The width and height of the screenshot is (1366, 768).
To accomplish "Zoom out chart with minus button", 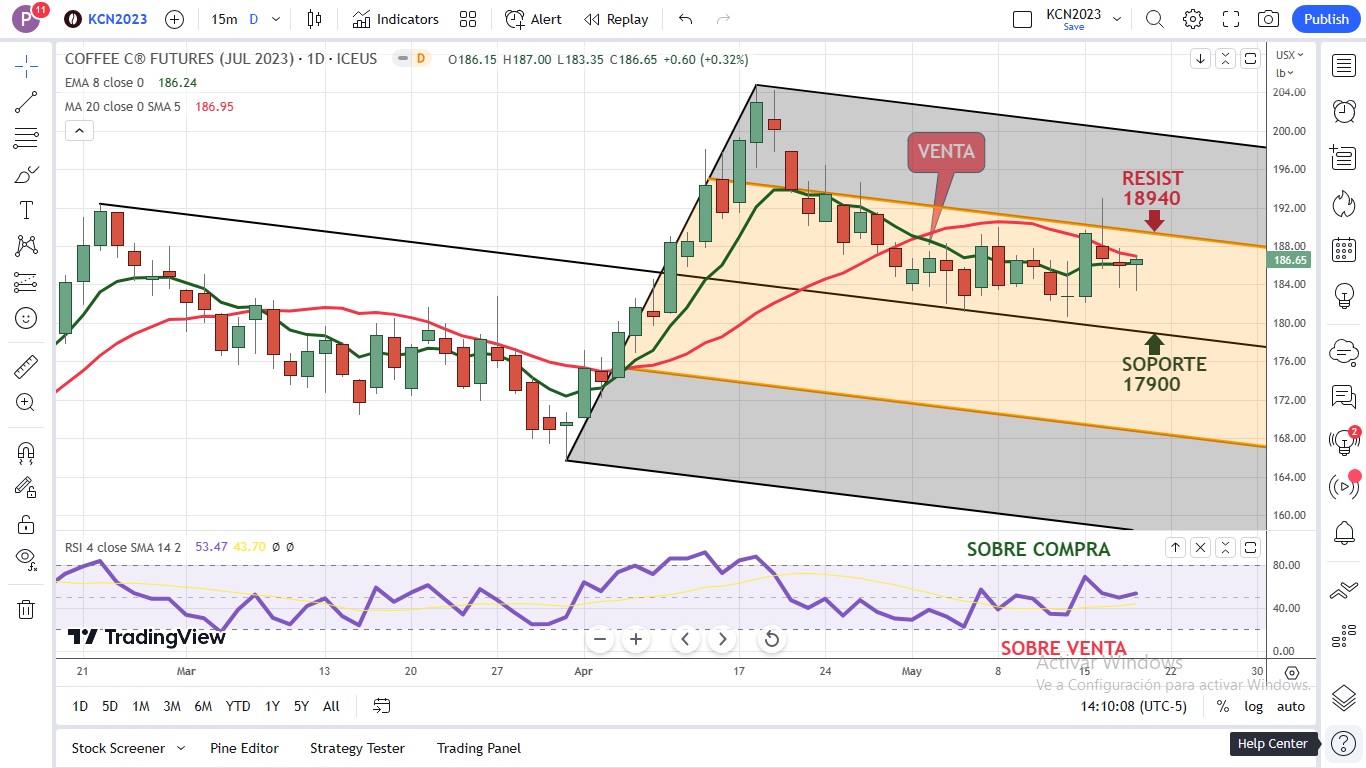I will coord(600,639).
